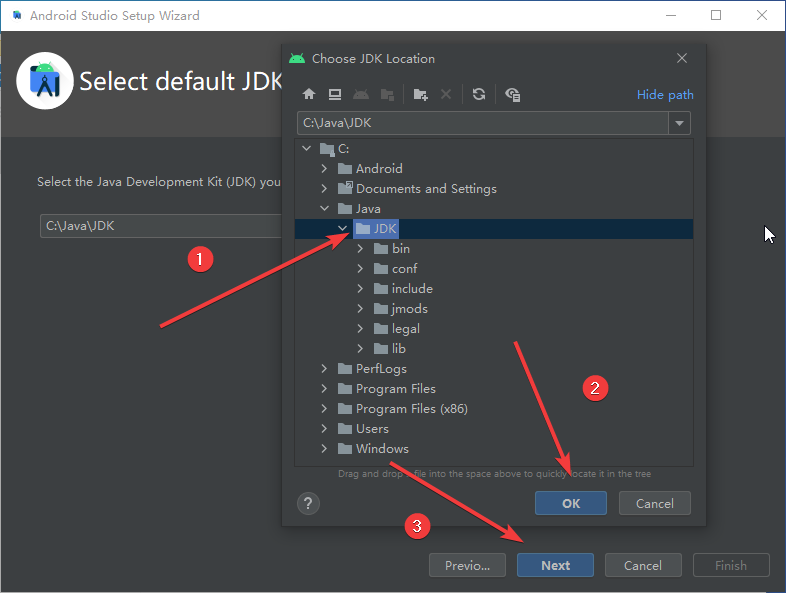Collapse the C: drive node
Viewport: 786px width, 593px height.
[306, 148]
